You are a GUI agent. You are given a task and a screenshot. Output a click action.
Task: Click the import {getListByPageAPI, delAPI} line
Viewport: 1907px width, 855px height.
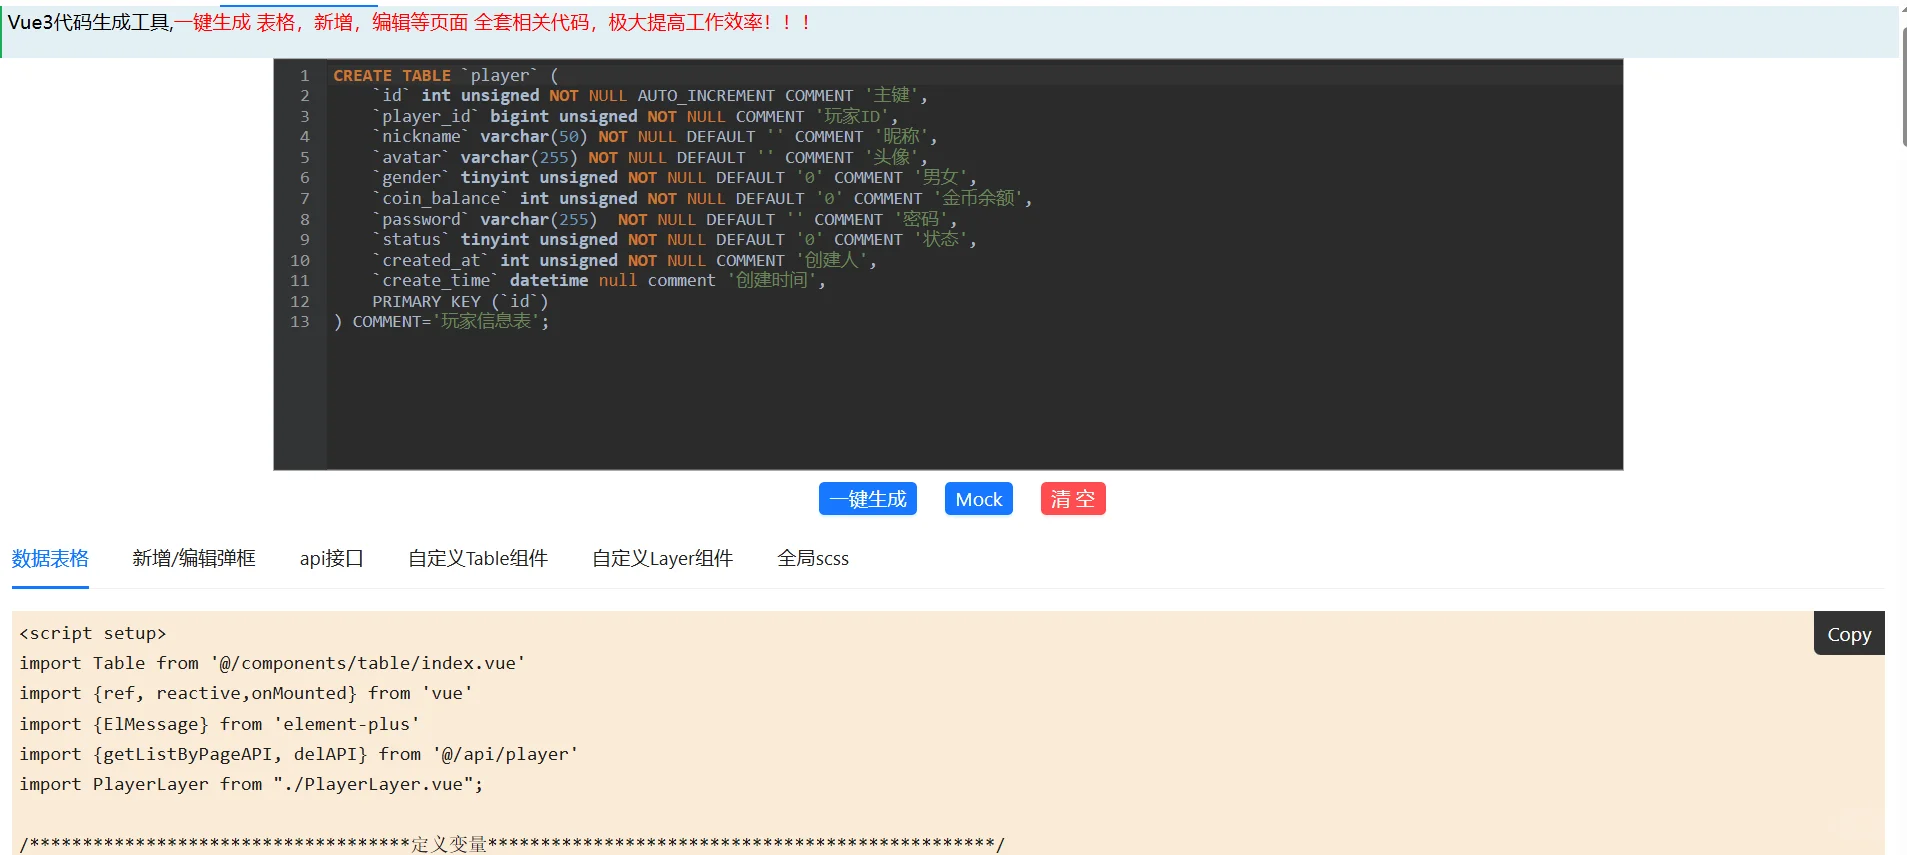pyautogui.click(x=299, y=754)
